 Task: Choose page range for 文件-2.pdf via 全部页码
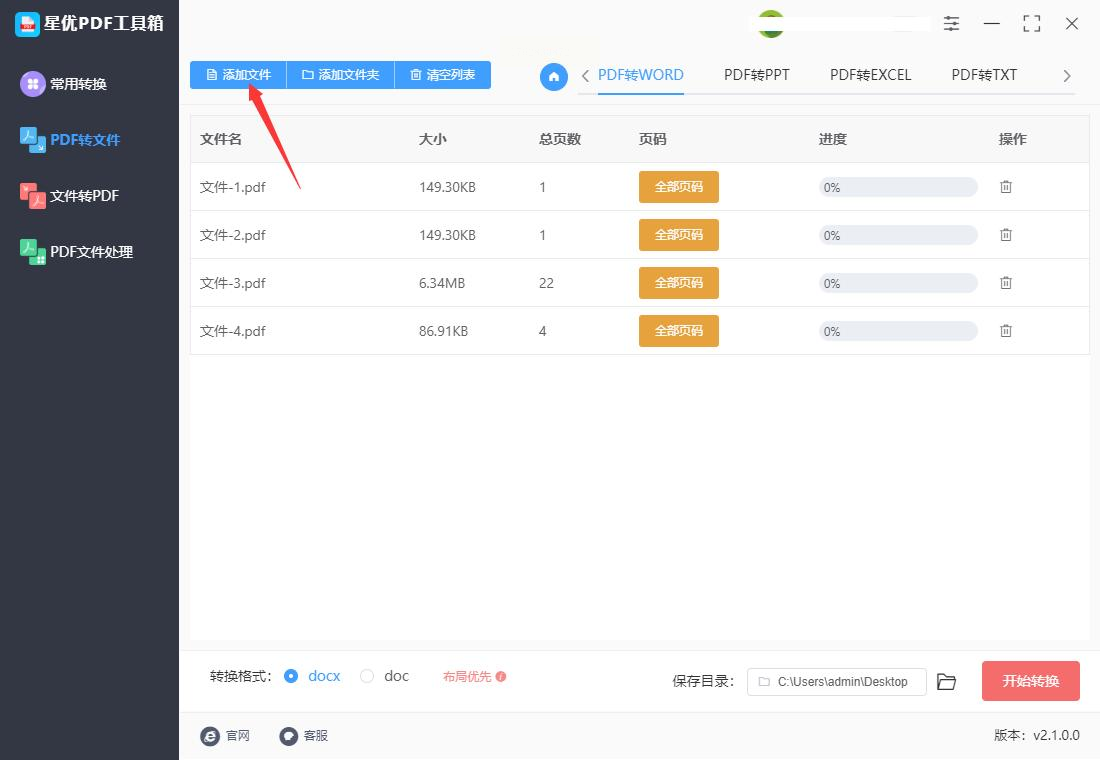pos(678,234)
